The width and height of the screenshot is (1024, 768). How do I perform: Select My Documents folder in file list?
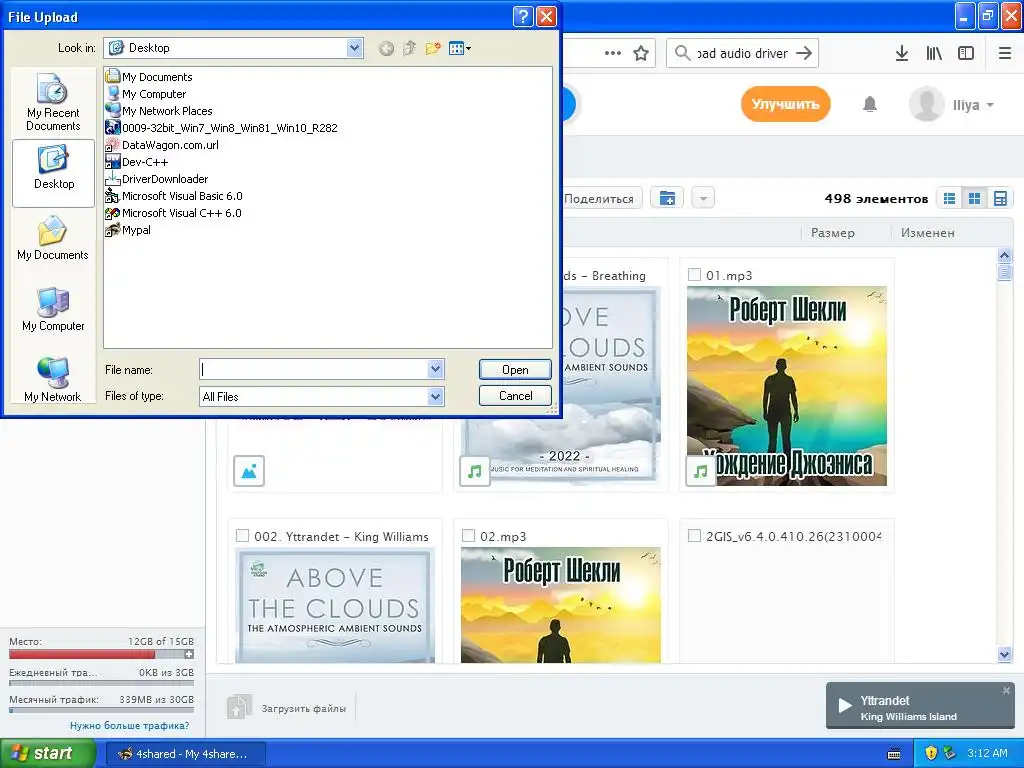(x=149, y=77)
